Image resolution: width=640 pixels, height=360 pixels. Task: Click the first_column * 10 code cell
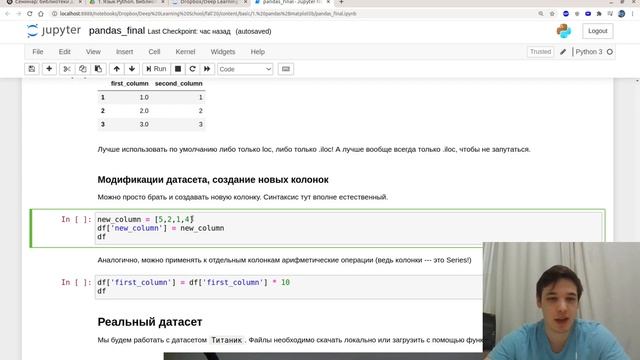coord(289,287)
